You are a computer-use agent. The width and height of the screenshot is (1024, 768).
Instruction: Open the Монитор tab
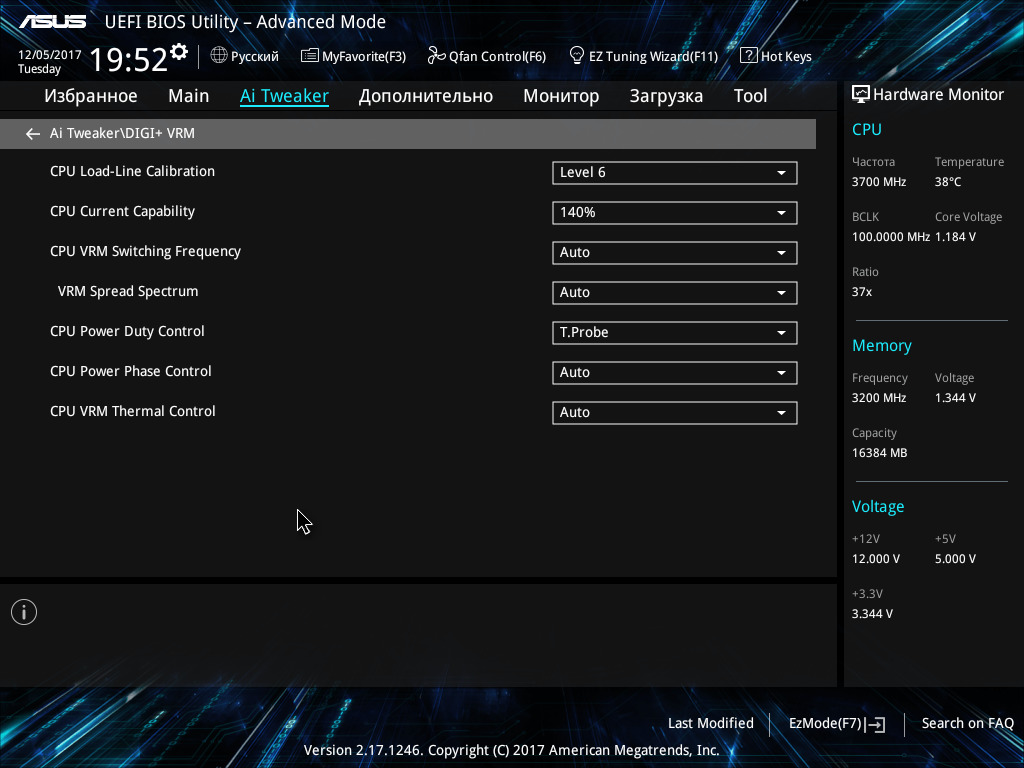click(x=561, y=96)
